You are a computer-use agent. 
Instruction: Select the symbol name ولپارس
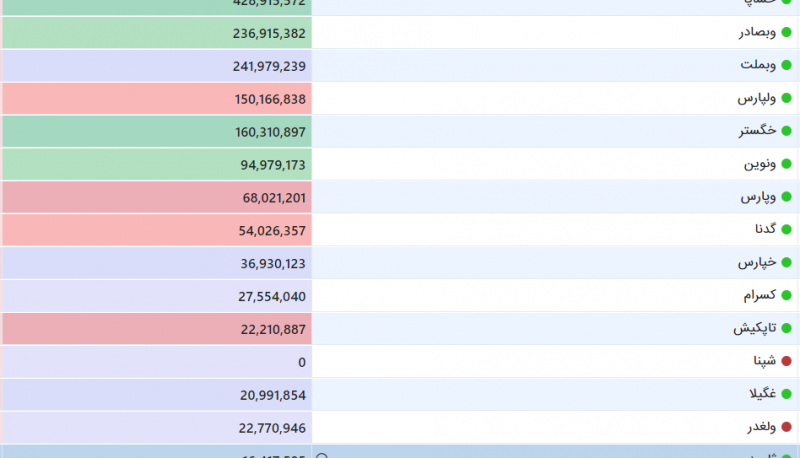[757, 98]
